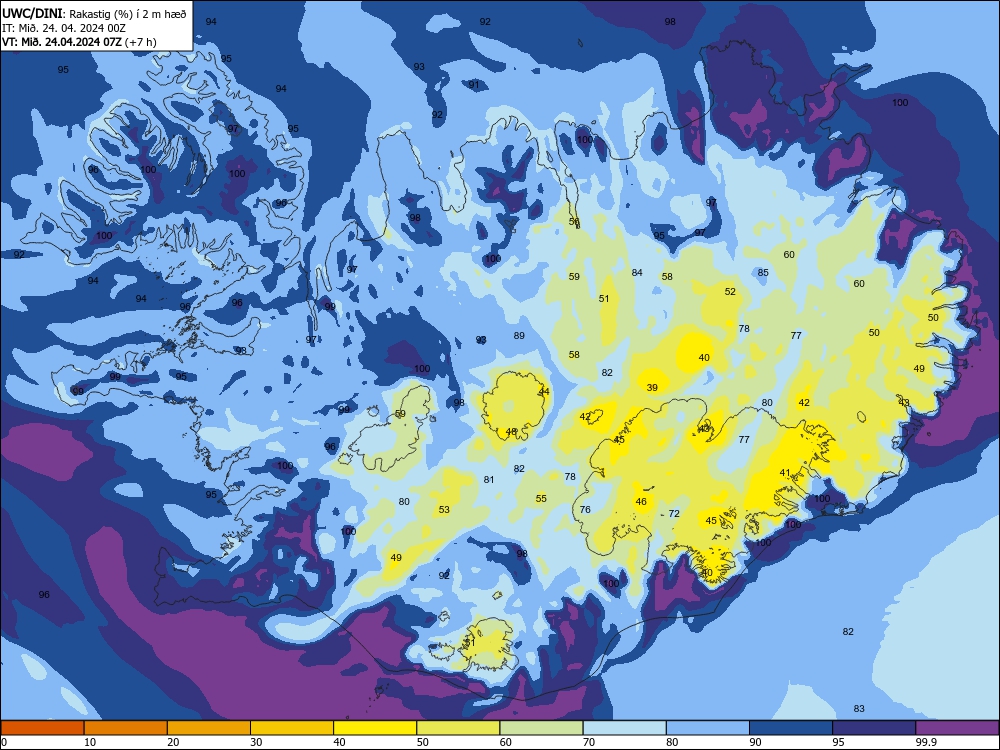Select the humidity value "89" on the map
1000x750 pixels.
[519, 335]
